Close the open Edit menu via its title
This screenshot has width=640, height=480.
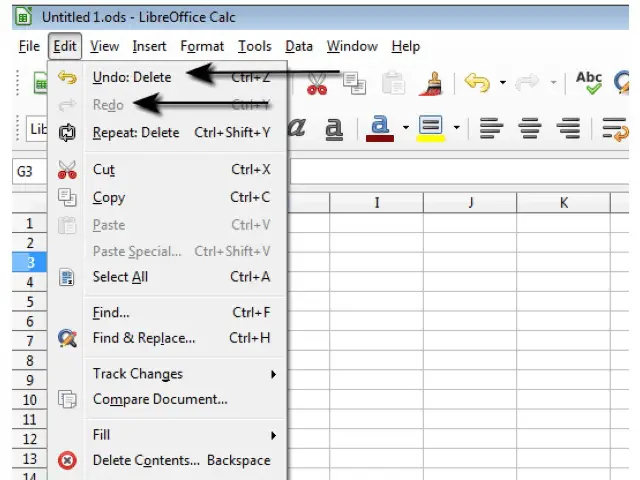click(x=65, y=47)
